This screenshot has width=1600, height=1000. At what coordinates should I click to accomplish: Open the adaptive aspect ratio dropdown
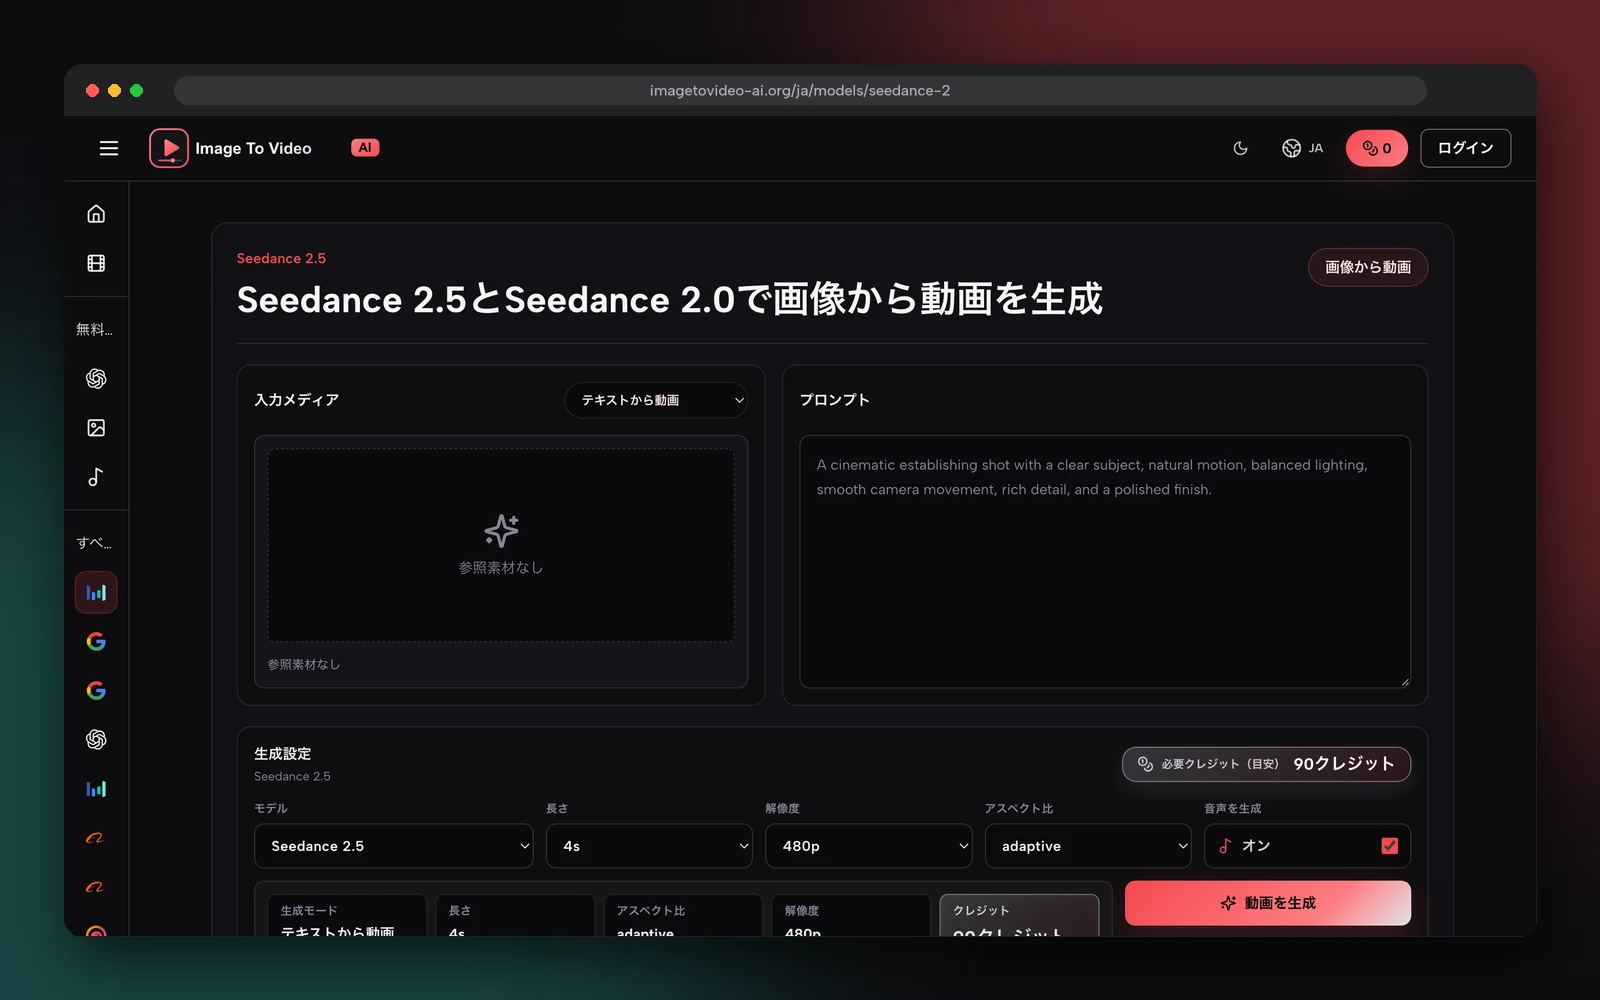(x=1088, y=846)
